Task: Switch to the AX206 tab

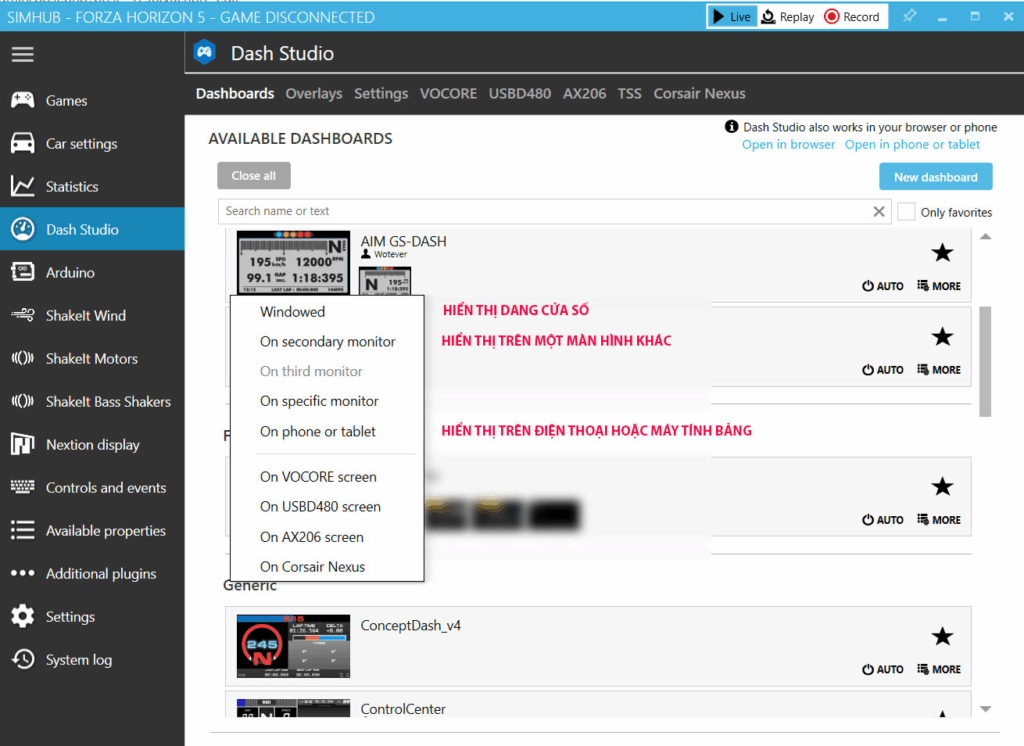Action: click(x=584, y=93)
